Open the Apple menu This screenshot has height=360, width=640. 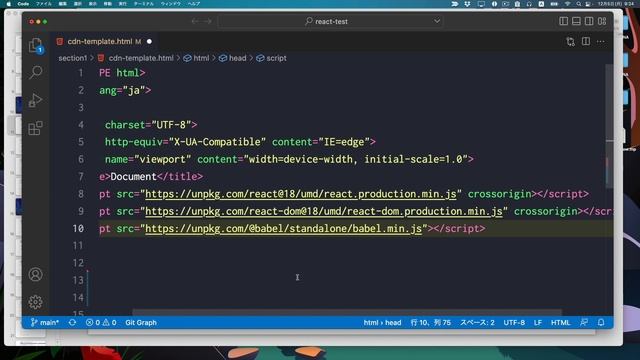pos(8,4)
